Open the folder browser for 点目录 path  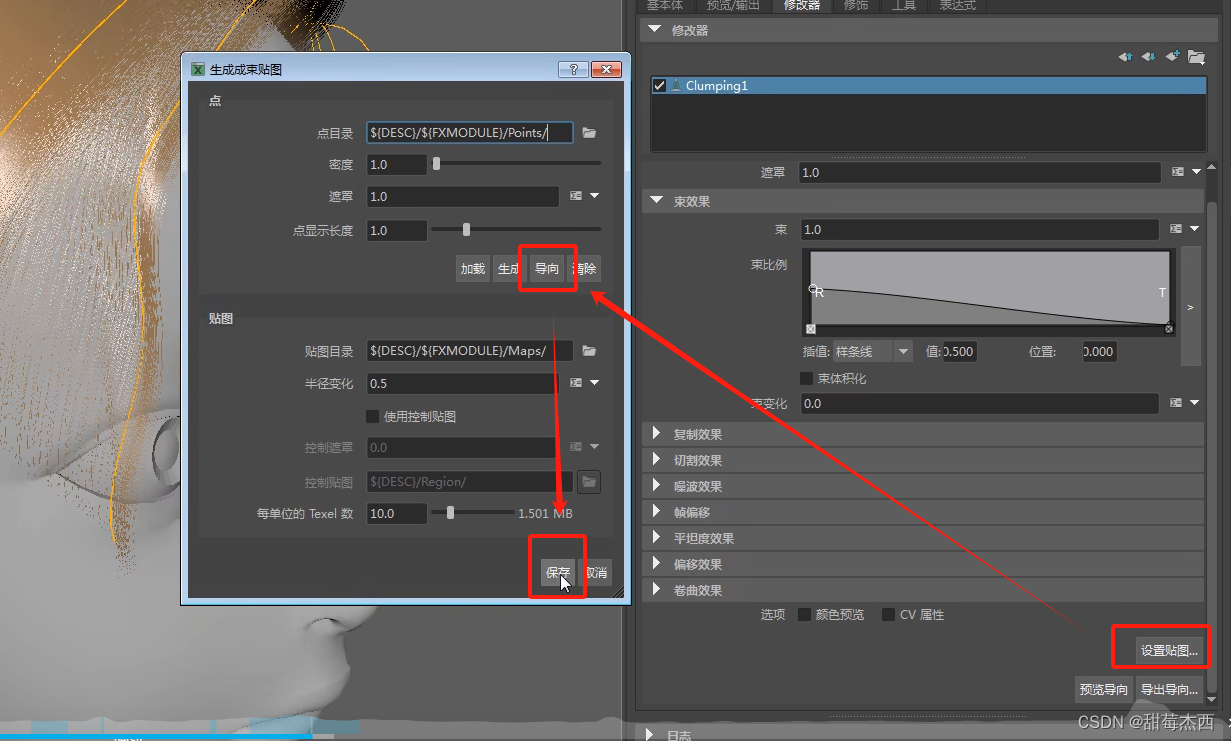pos(589,131)
